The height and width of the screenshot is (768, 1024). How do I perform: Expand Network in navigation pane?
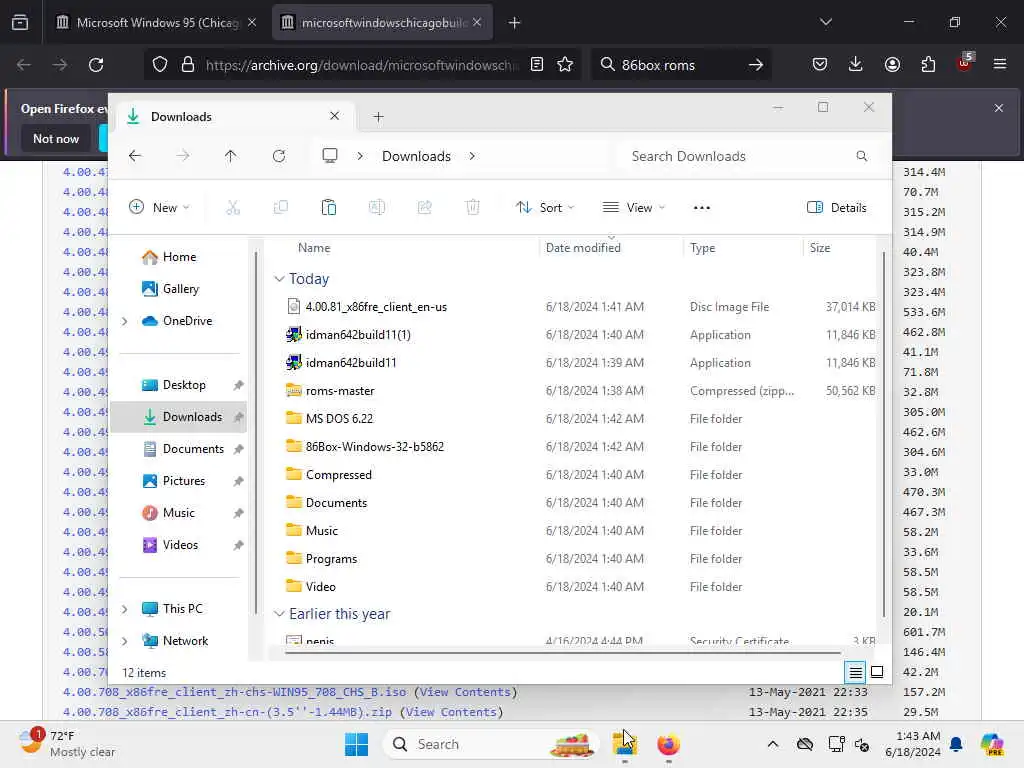(x=125, y=641)
